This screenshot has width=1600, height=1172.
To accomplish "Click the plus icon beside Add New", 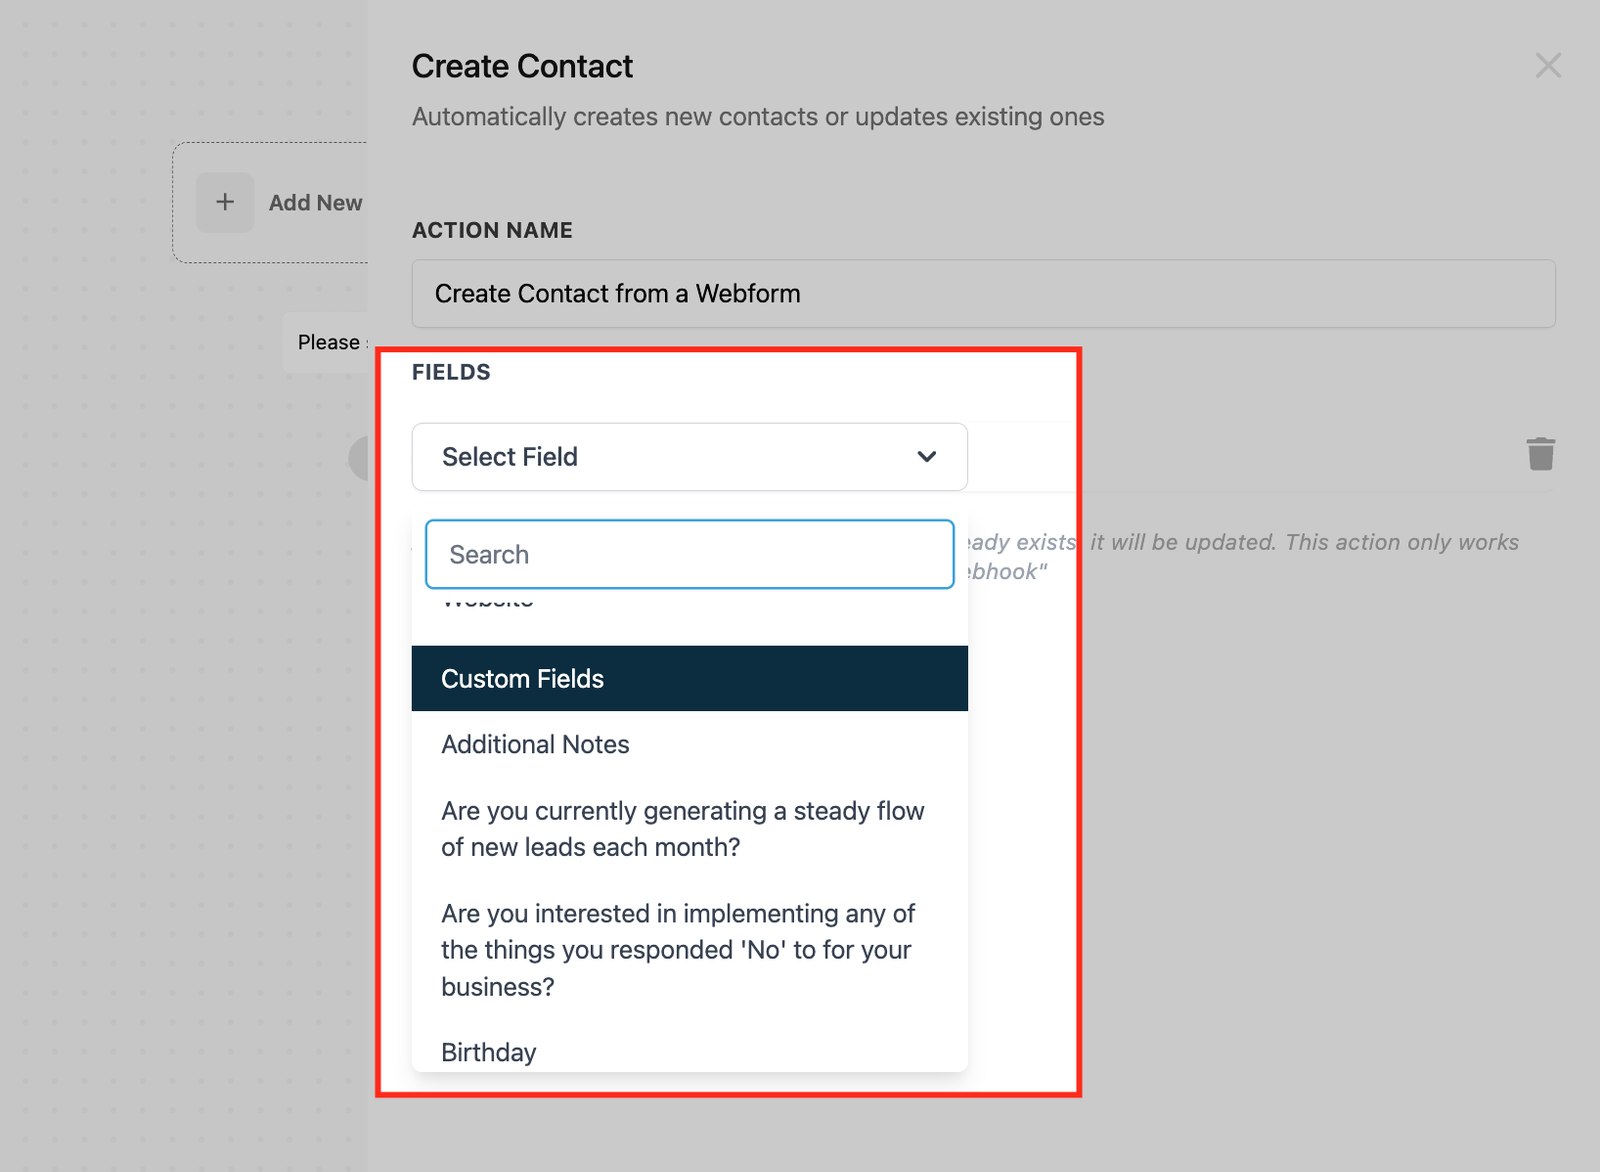I will click(x=225, y=202).
